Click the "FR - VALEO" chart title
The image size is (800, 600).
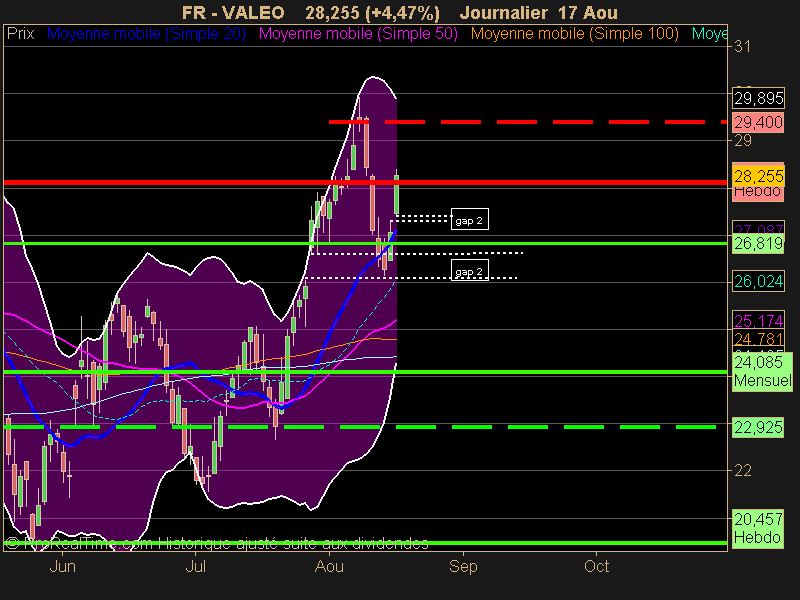click(233, 12)
